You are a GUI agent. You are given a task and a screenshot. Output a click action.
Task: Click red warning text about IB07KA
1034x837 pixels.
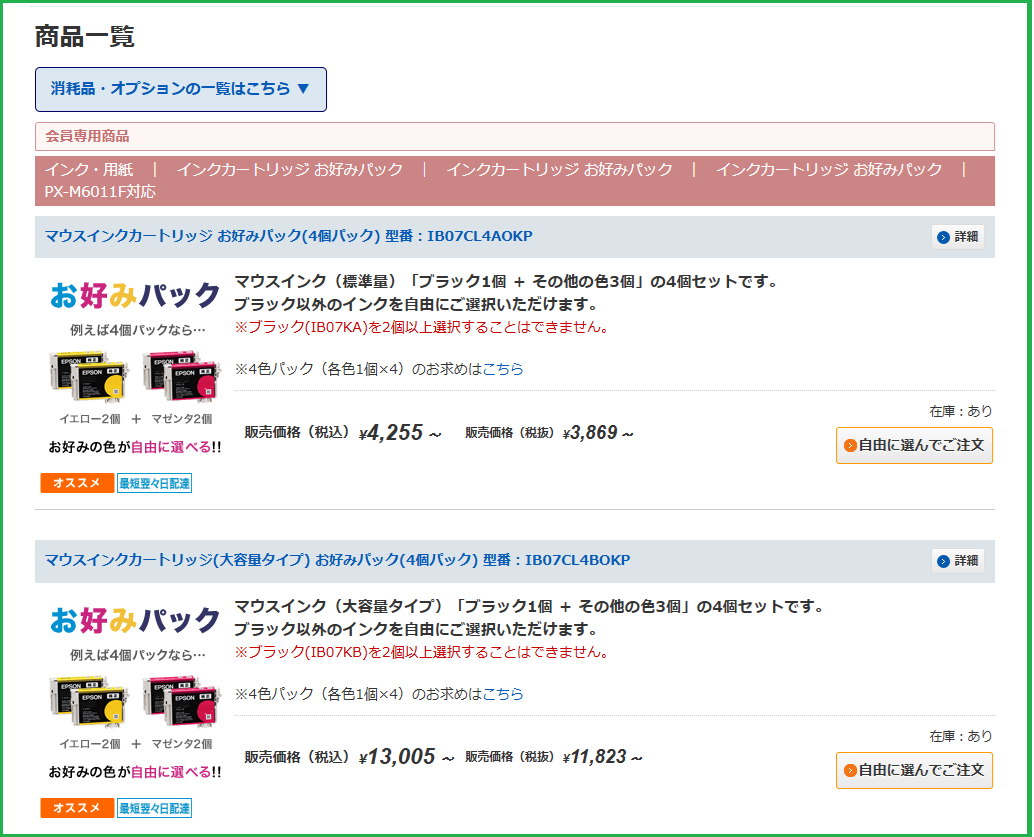pos(422,327)
